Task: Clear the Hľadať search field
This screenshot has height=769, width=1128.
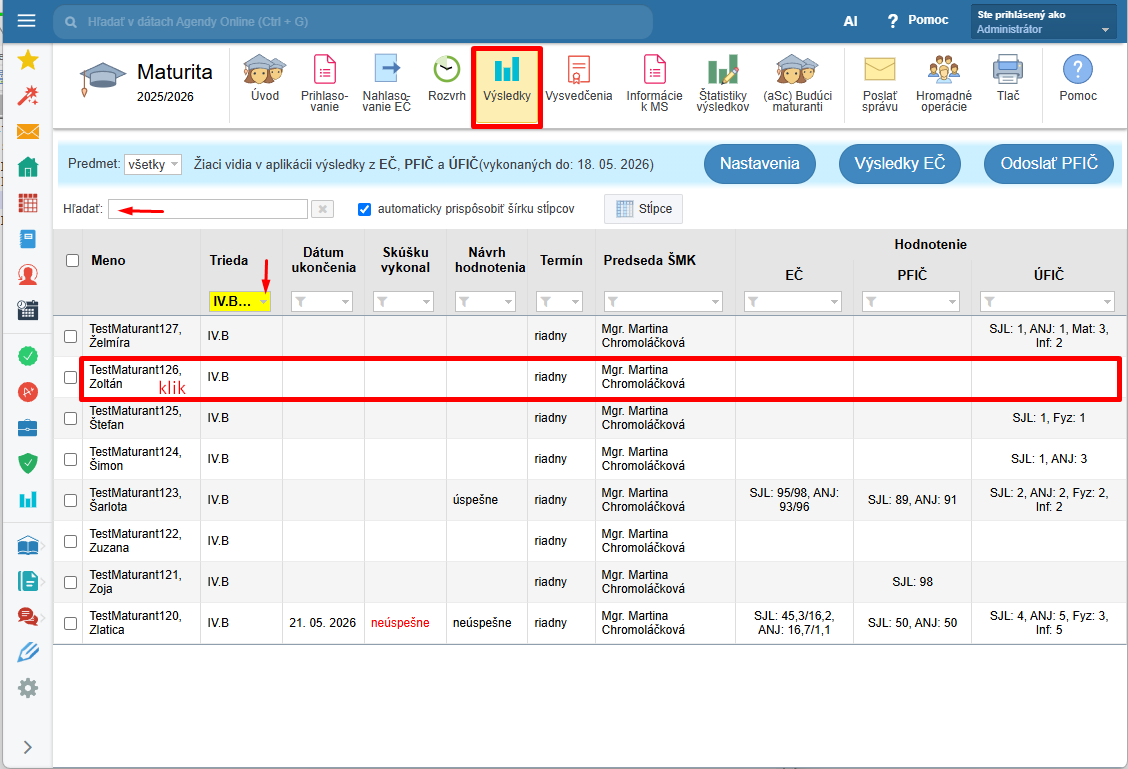Action: pos(322,209)
